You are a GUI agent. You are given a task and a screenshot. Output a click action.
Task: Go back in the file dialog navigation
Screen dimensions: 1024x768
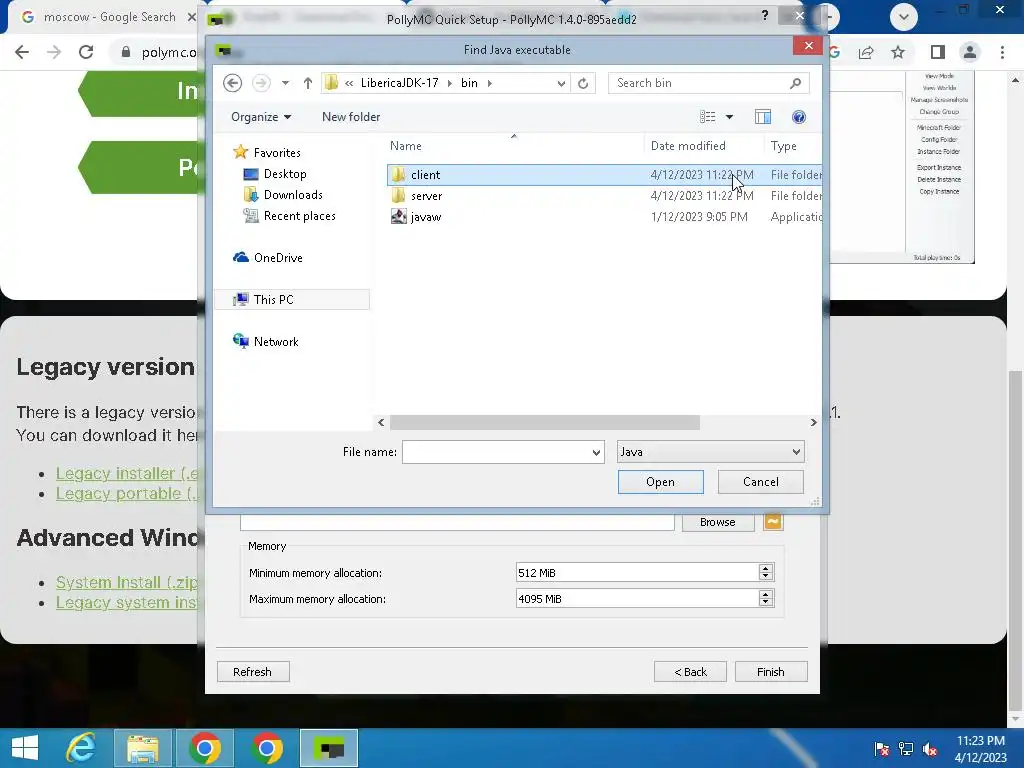(x=232, y=83)
